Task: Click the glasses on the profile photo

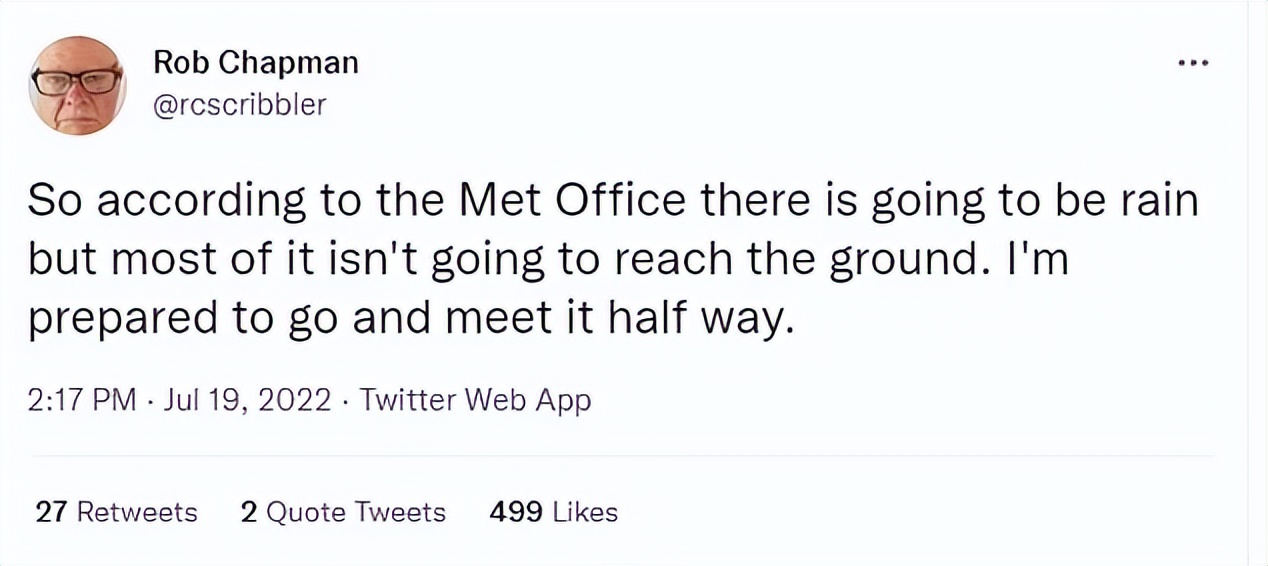Action: point(76,81)
